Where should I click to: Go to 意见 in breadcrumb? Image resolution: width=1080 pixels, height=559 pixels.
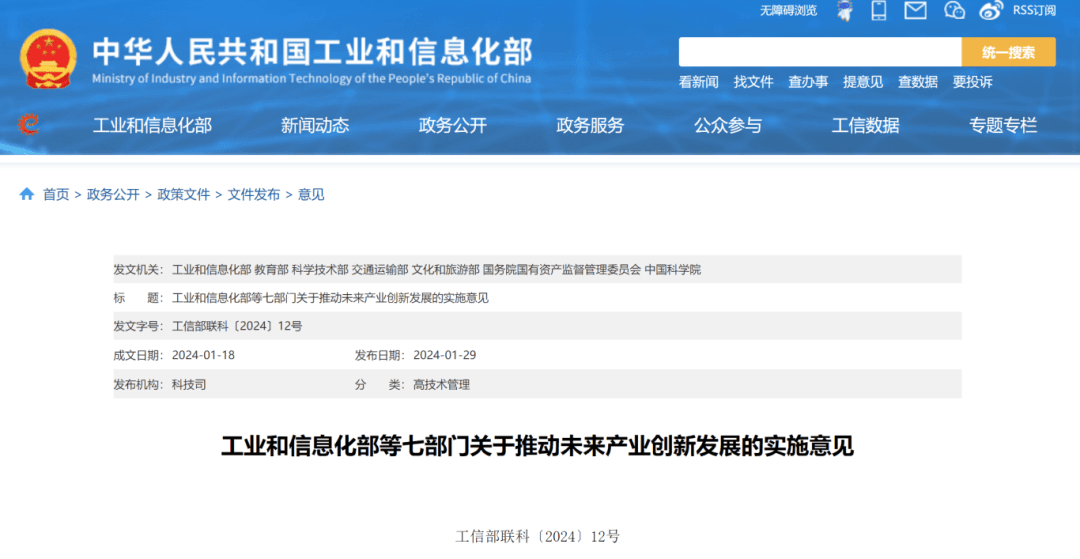click(x=311, y=195)
